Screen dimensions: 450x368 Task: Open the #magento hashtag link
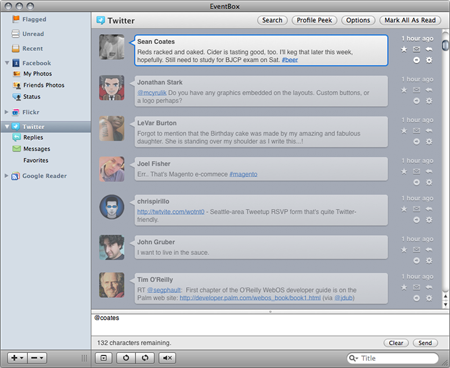(243, 174)
